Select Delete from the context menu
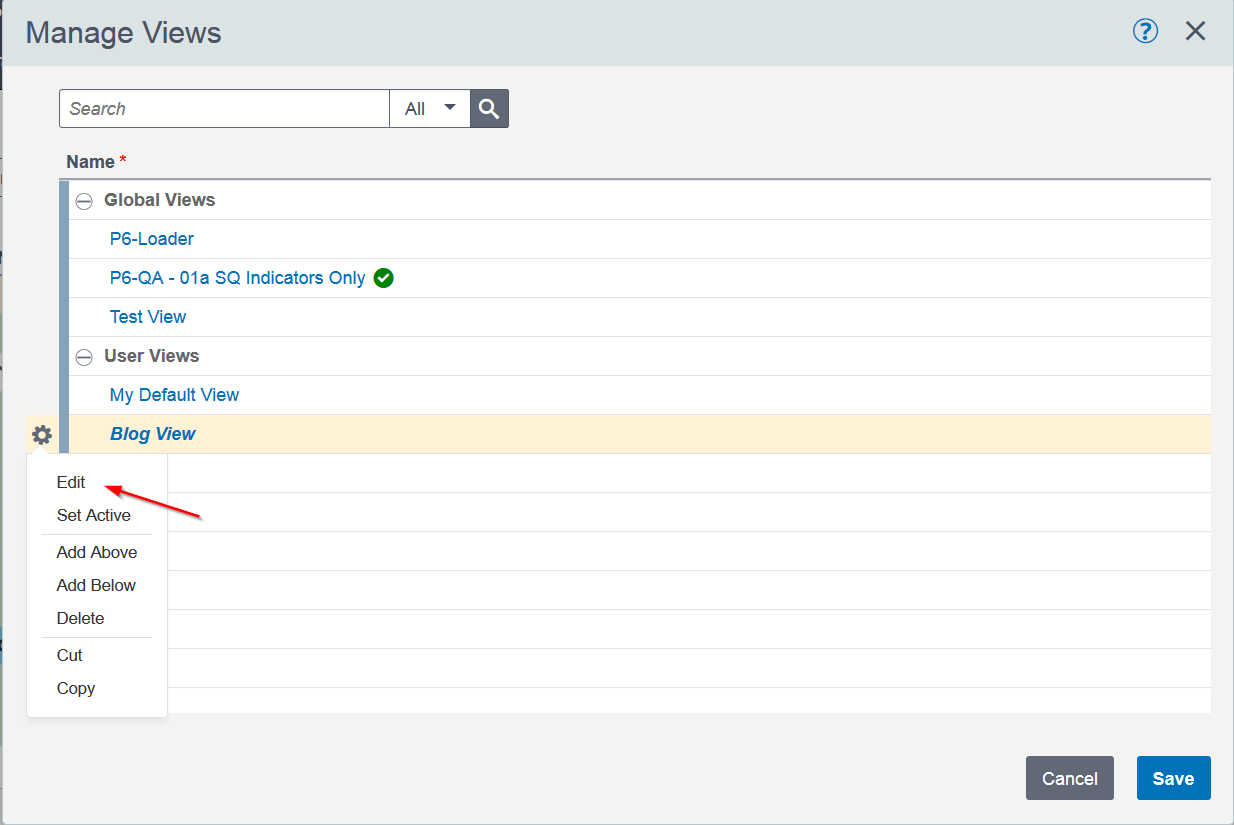The image size is (1234, 825). [x=81, y=618]
